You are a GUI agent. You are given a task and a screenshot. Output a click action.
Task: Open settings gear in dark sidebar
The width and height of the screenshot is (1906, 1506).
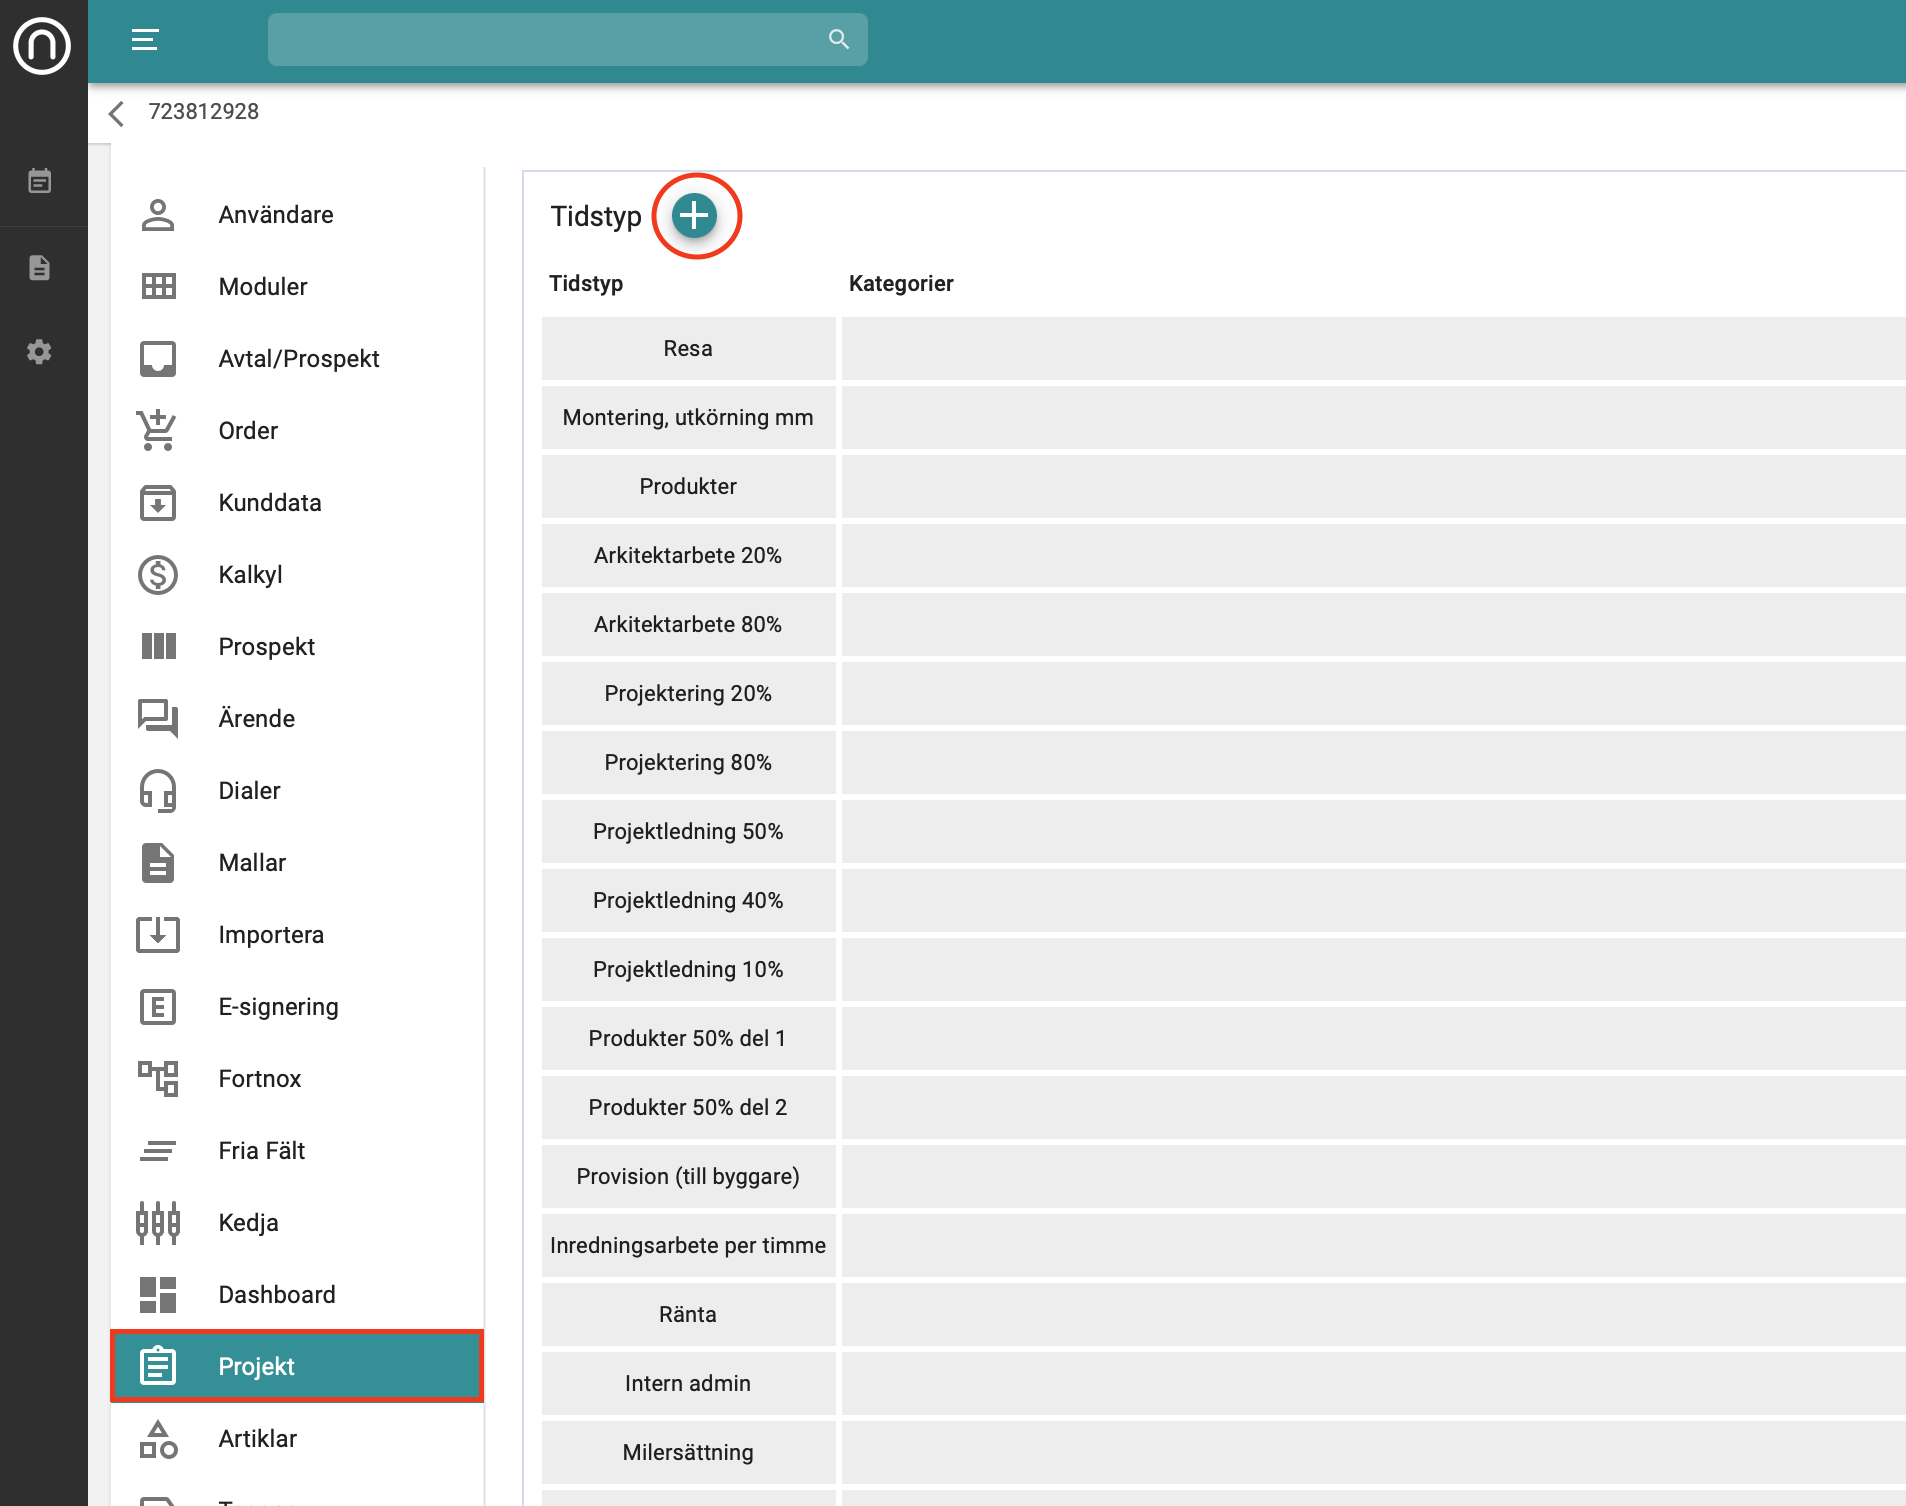(40, 352)
